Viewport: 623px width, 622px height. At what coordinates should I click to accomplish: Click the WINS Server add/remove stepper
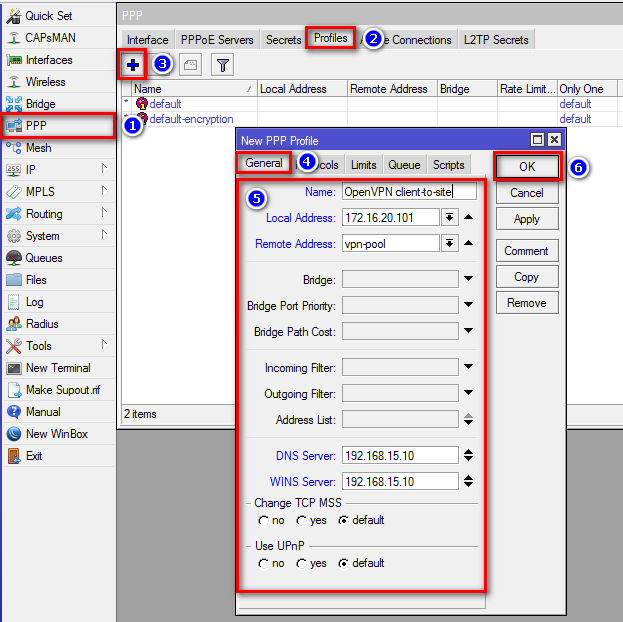click(x=469, y=481)
